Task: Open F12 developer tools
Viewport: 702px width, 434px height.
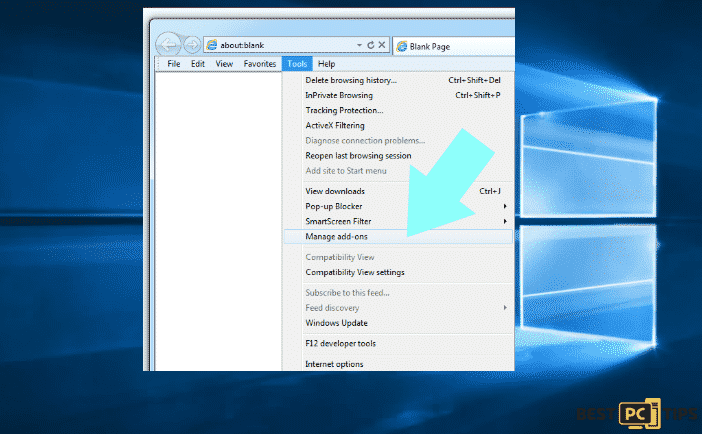Action: (398, 344)
